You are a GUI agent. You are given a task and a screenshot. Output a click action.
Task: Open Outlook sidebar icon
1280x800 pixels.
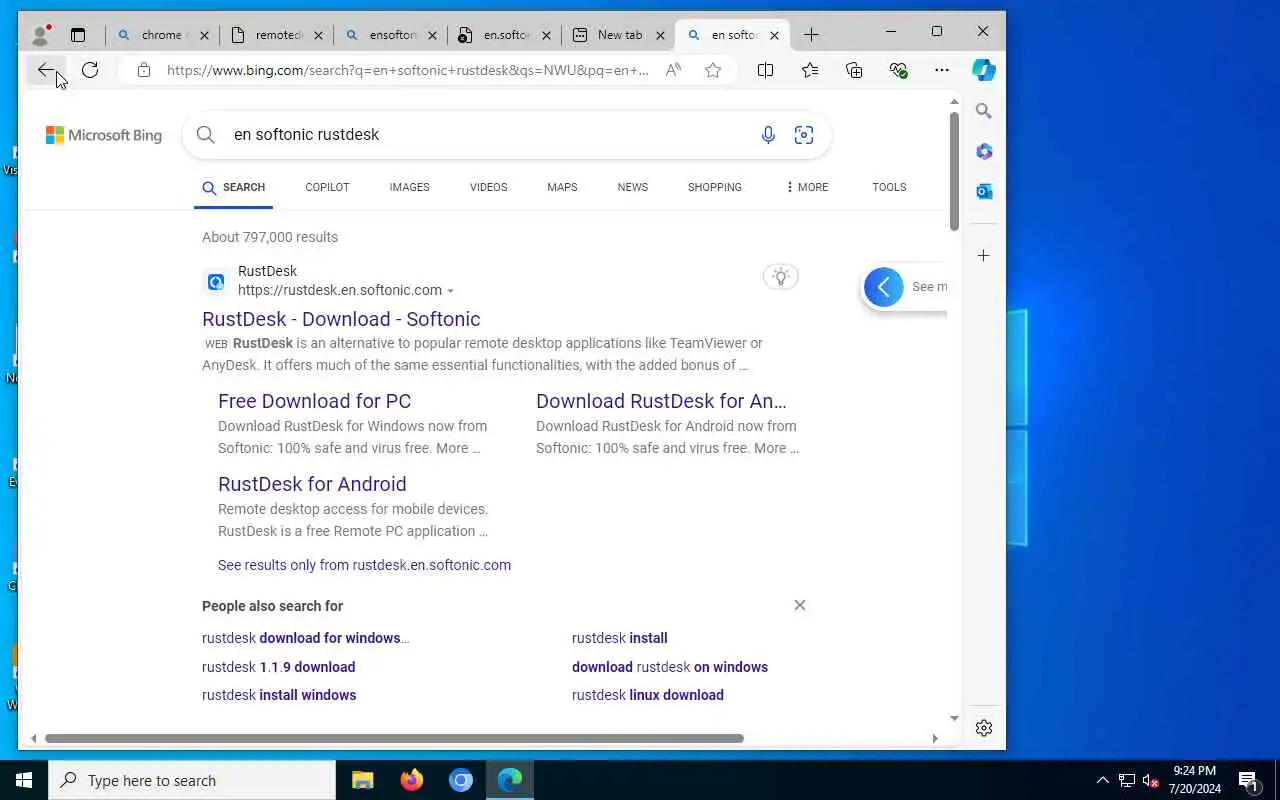pos(984,191)
